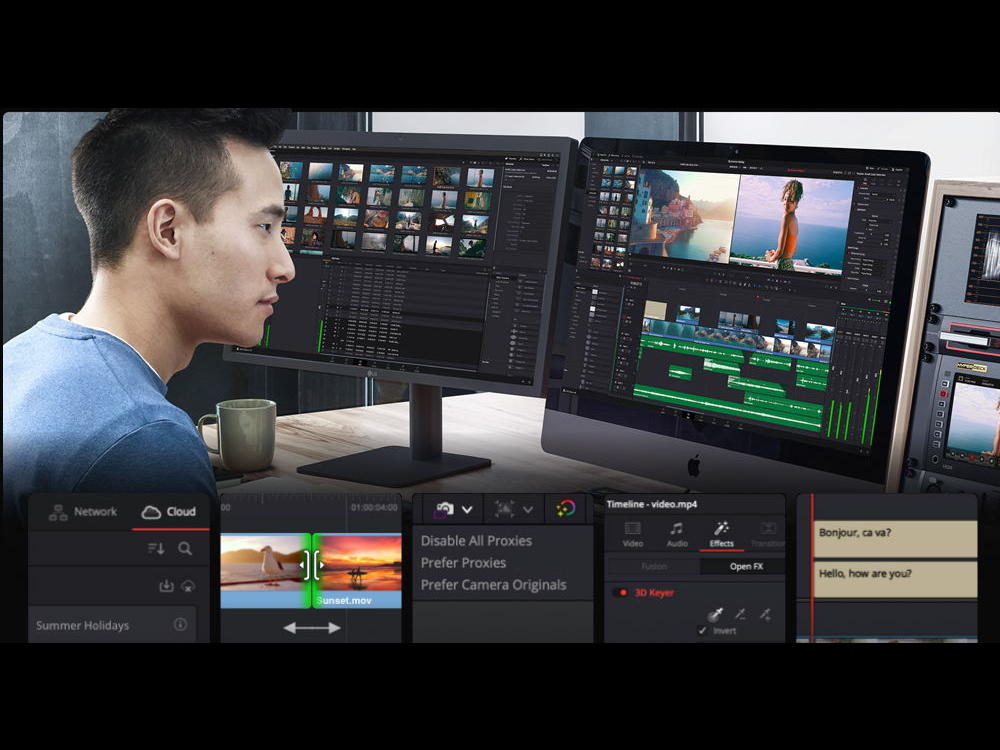Open Summer Holidays project info icon
Screen dimensions: 1000x750
tap(180, 624)
